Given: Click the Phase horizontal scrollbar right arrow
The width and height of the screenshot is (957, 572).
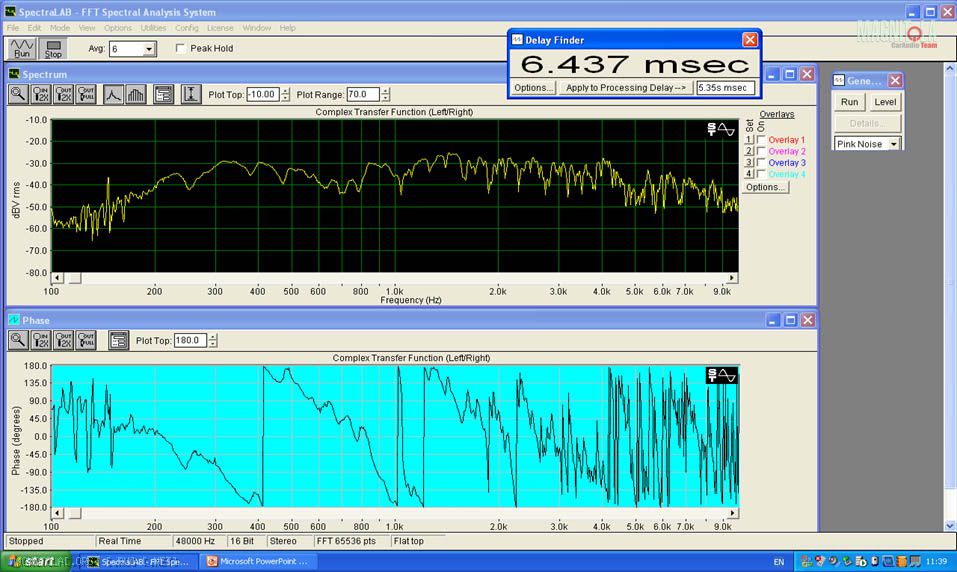Looking at the screenshot, I should tap(732, 513).
